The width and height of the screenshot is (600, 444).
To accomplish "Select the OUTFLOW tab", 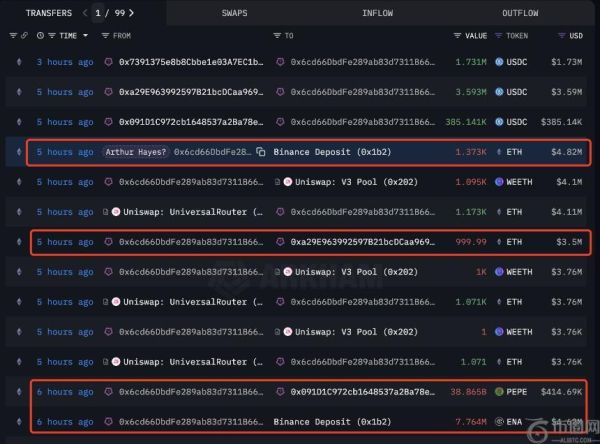I will (520, 13).
